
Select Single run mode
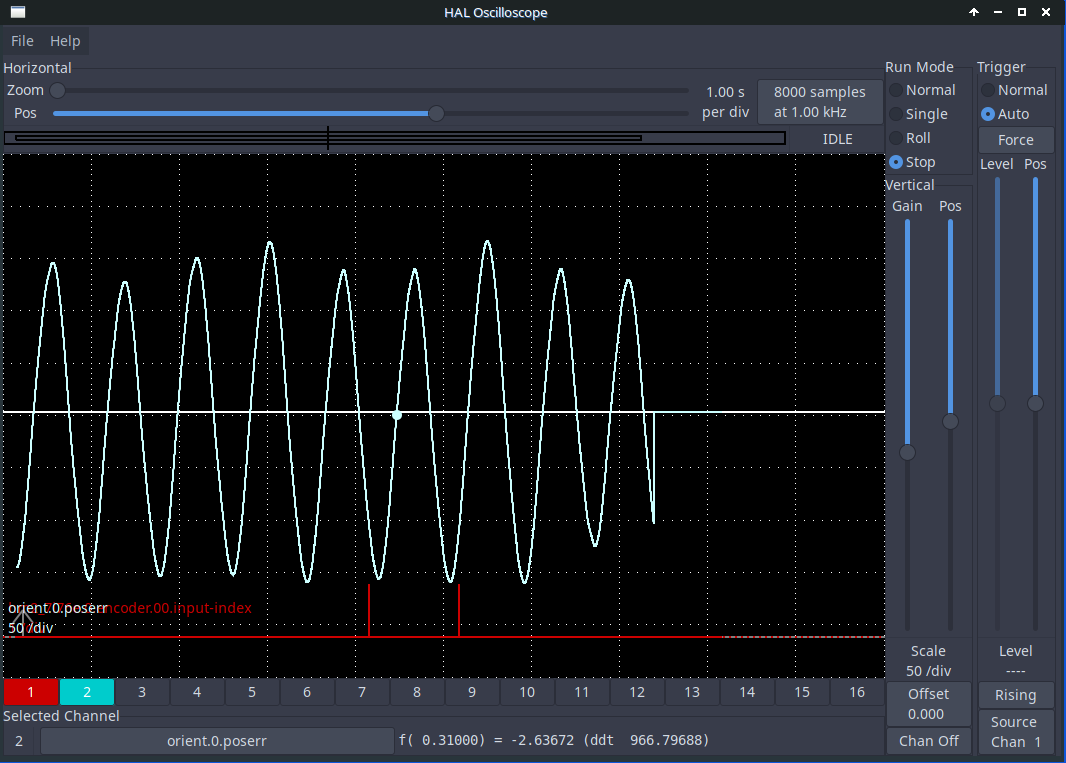pos(918,114)
